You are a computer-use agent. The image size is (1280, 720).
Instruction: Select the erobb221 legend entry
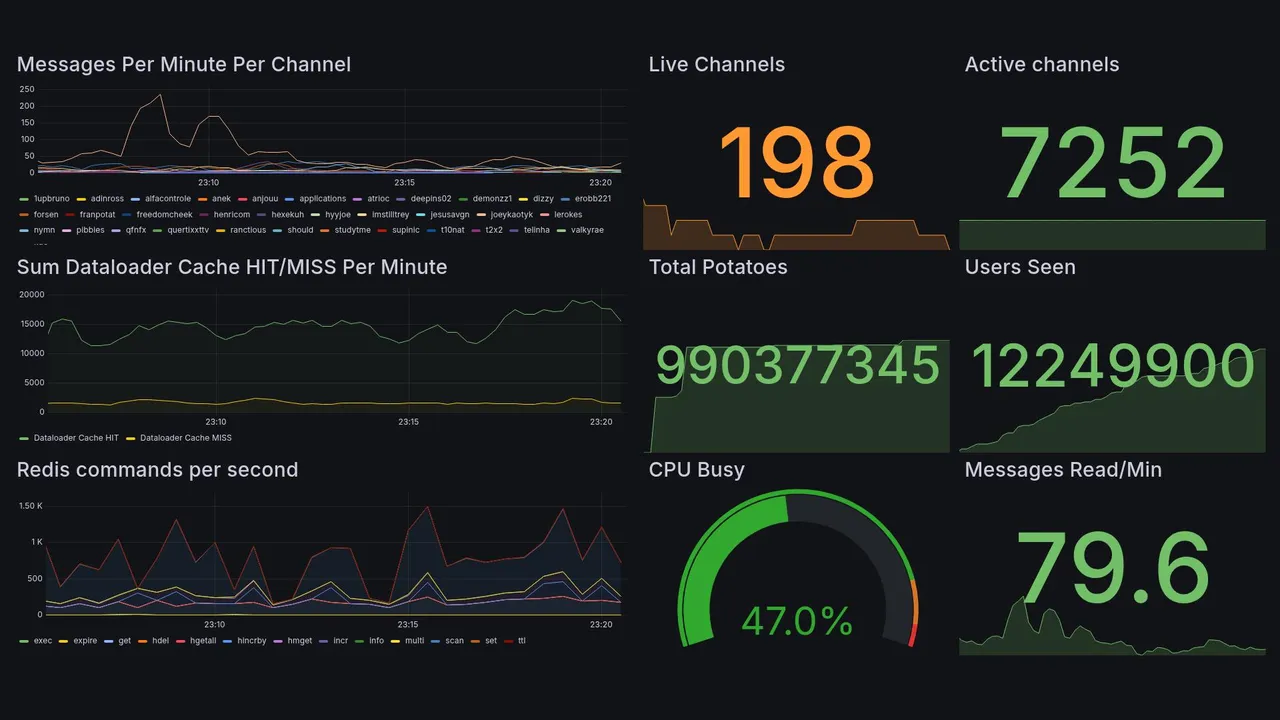[586, 199]
